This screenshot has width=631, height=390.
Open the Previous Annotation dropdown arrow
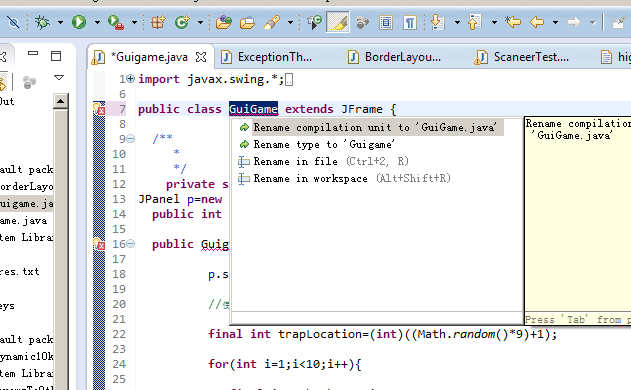[x=494, y=23]
